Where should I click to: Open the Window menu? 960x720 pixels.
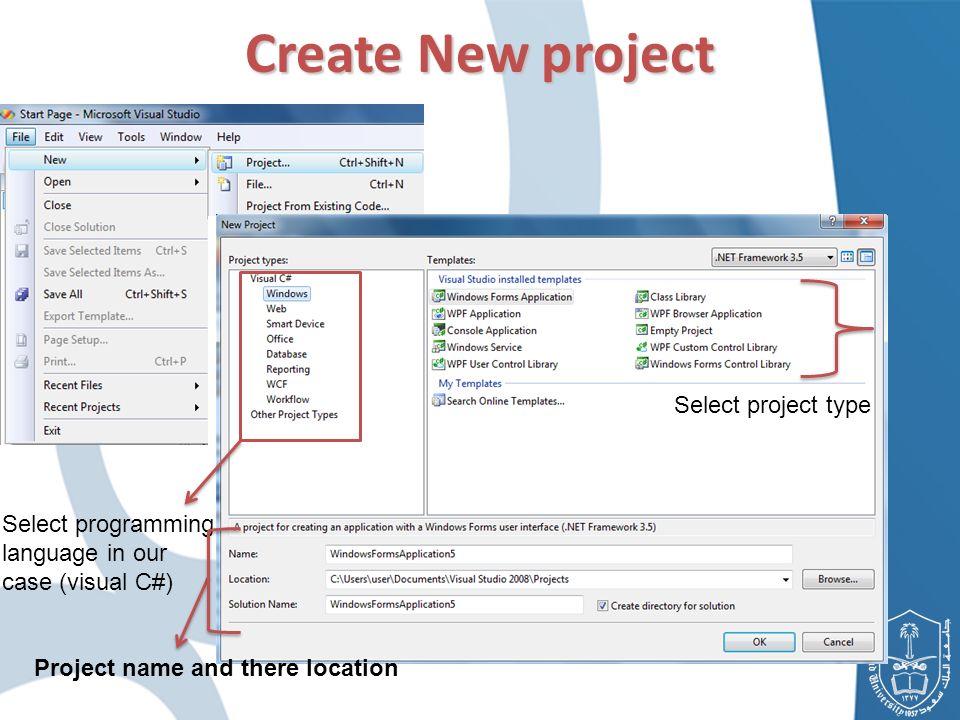click(181, 137)
